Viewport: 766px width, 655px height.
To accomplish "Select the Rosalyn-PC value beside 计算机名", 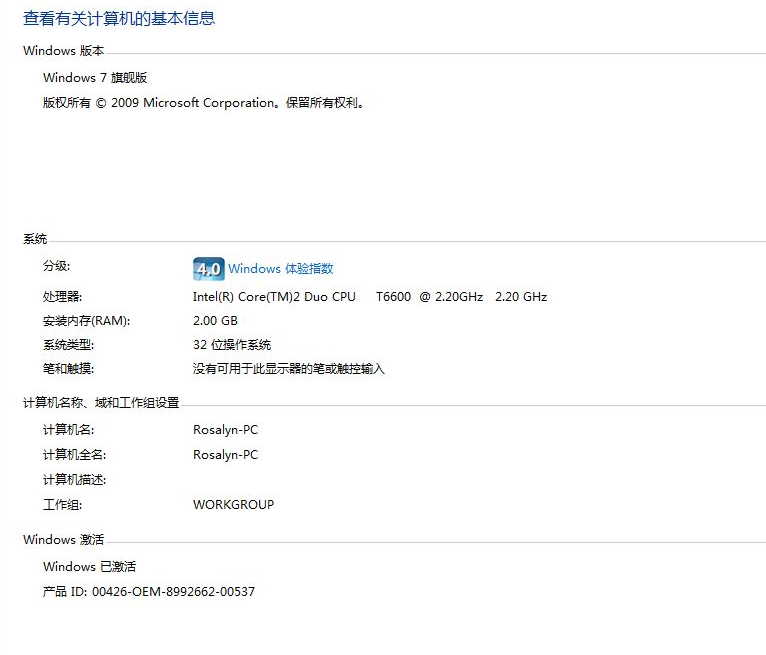I will (225, 430).
